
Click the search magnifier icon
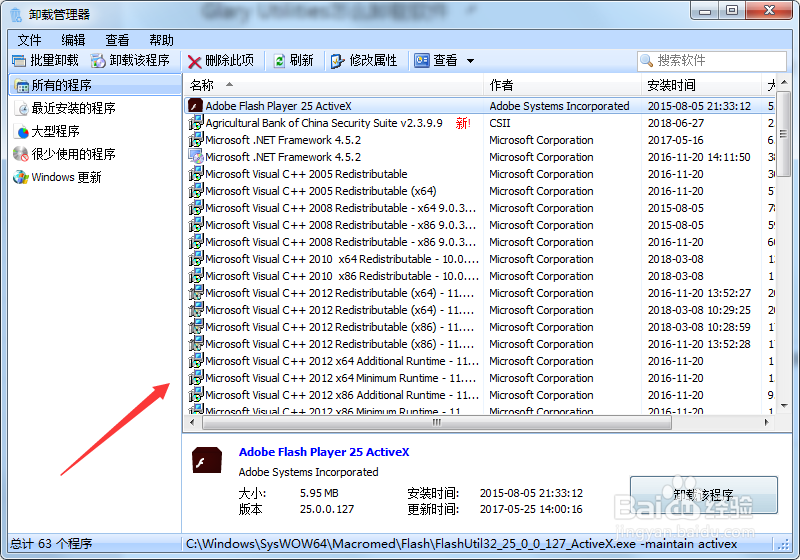tap(646, 61)
